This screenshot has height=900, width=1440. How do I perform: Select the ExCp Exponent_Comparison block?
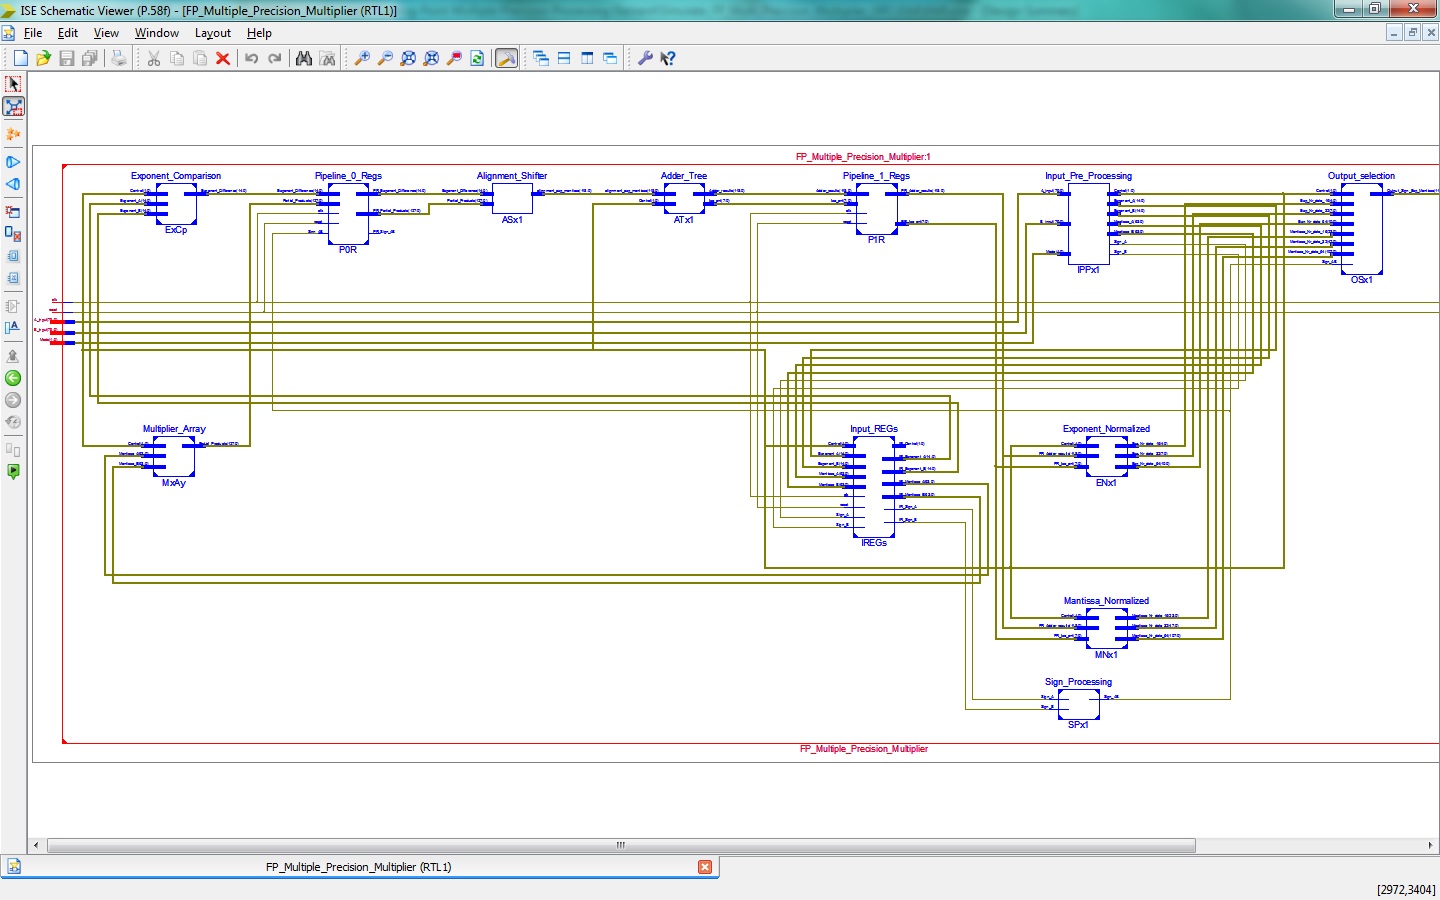[176, 204]
